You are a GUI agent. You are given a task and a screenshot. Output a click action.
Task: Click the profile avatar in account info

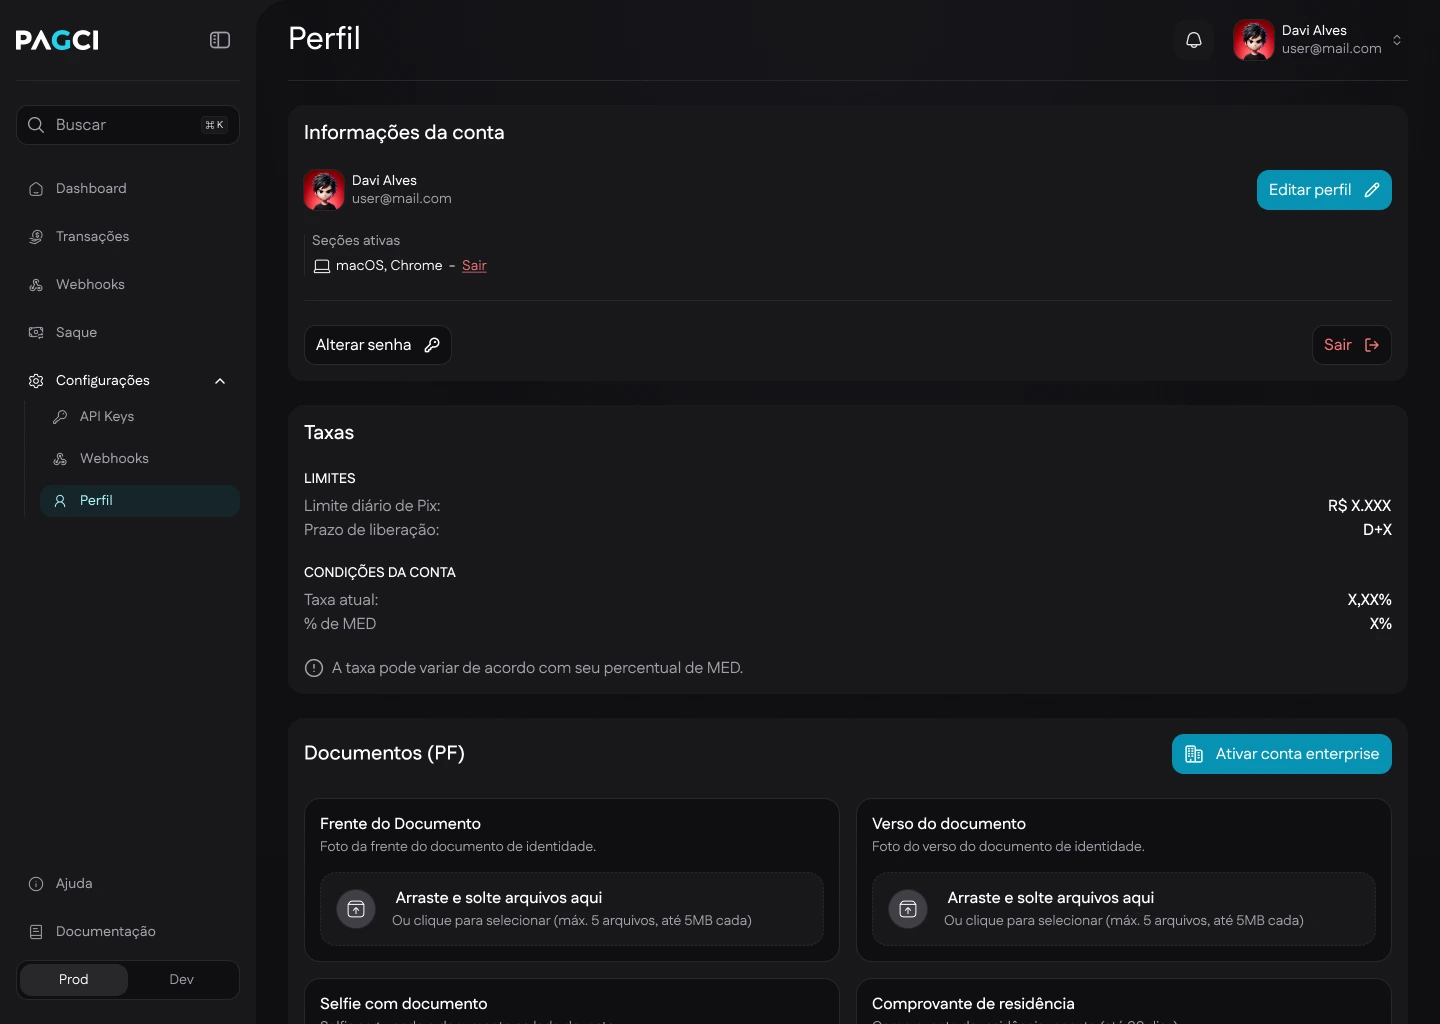(324, 190)
